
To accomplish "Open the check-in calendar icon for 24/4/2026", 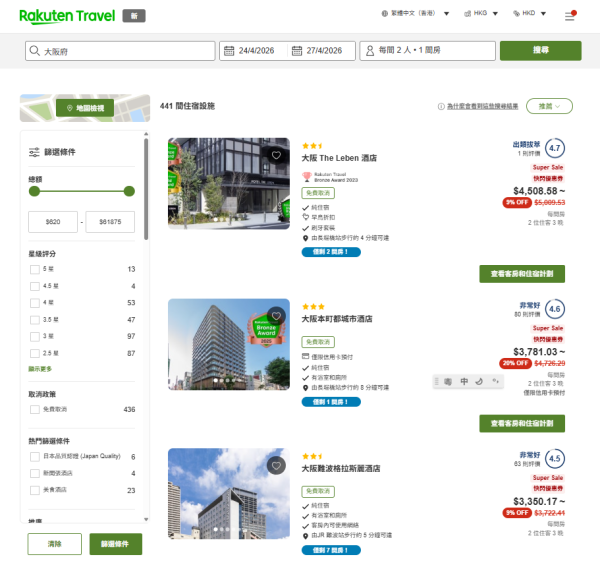I will [229, 51].
